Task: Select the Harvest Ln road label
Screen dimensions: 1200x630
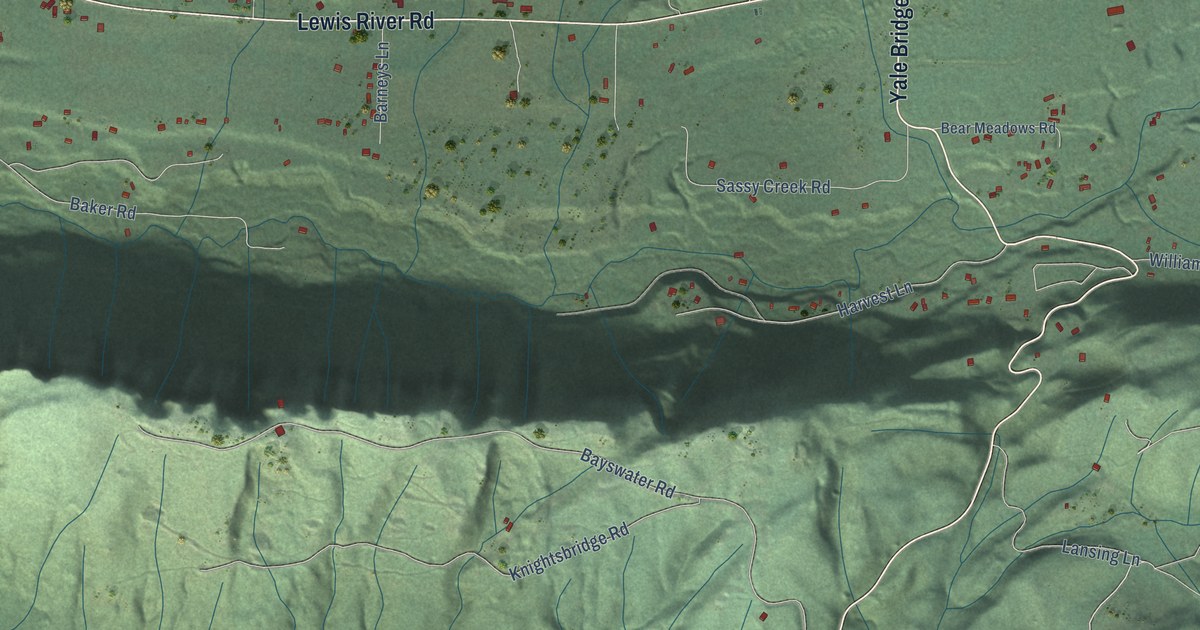Action: [x=876, y=300]
